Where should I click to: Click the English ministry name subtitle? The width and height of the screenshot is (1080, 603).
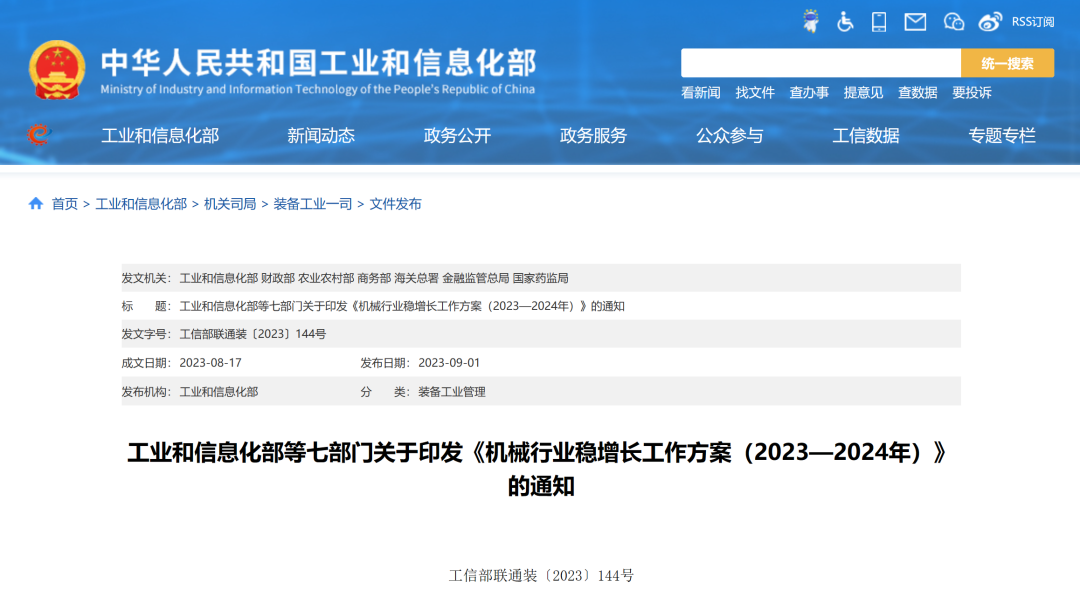318,89
